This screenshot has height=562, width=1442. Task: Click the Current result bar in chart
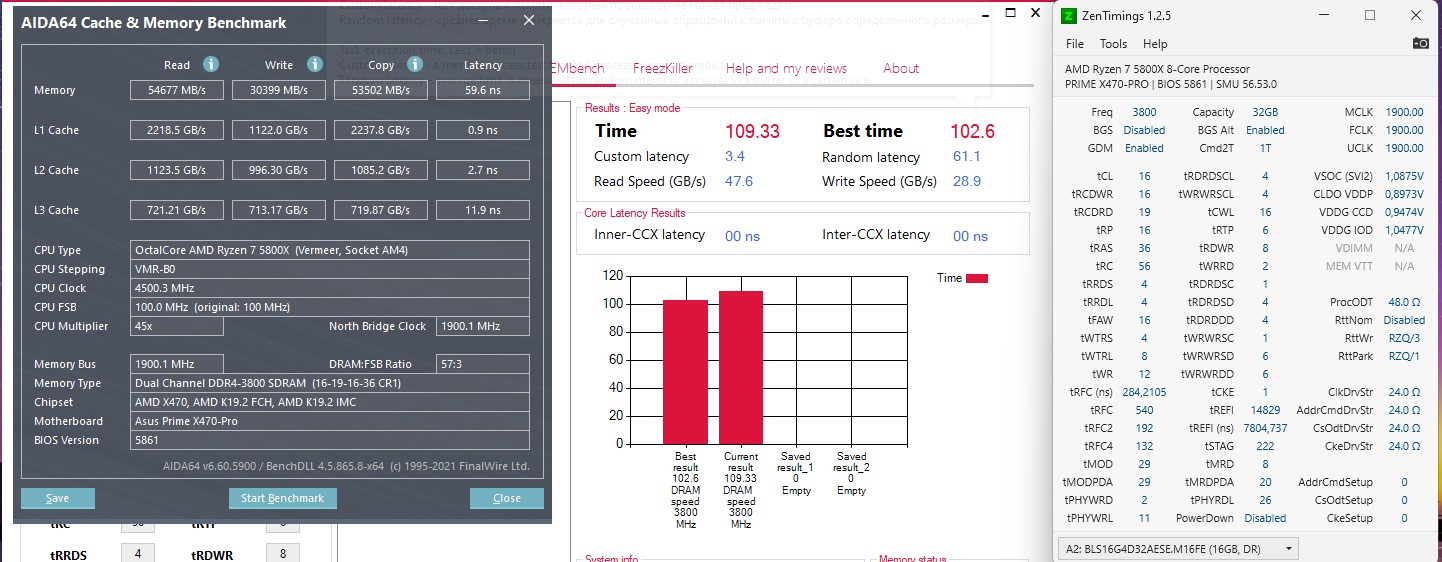(741, 367)
